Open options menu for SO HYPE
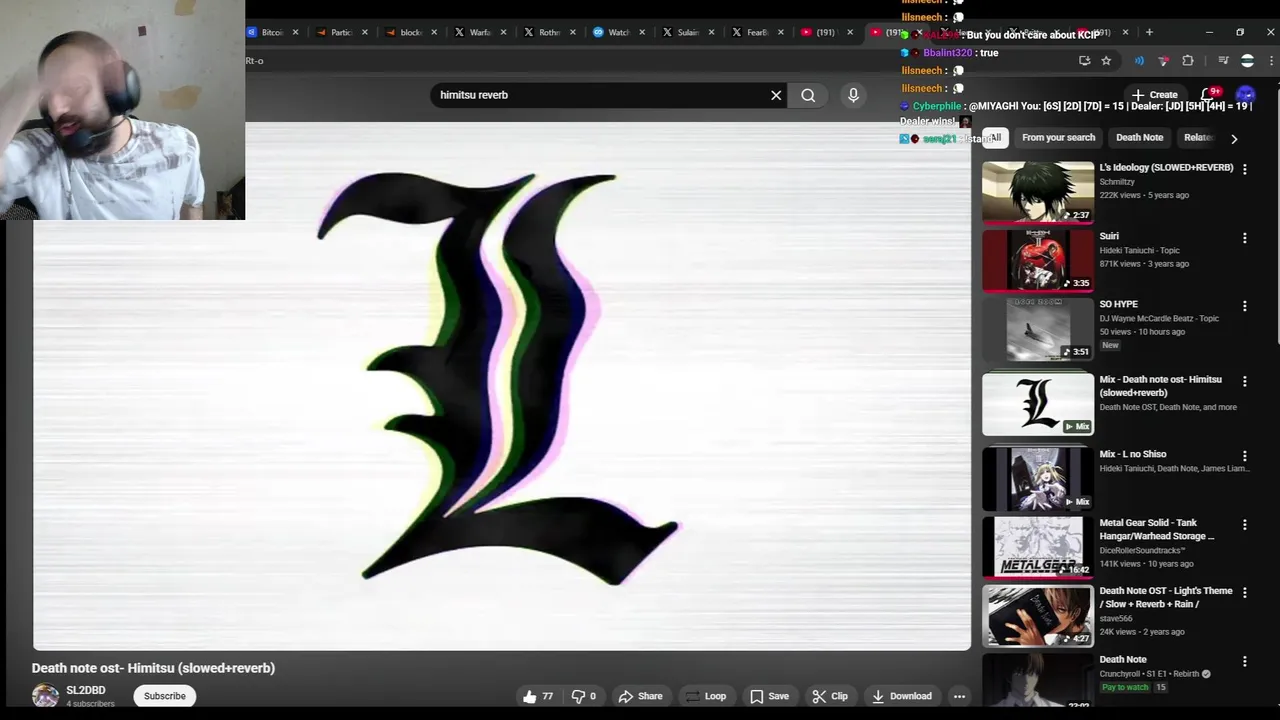This screenshot has height=720, width=1280. point(1245,306)
